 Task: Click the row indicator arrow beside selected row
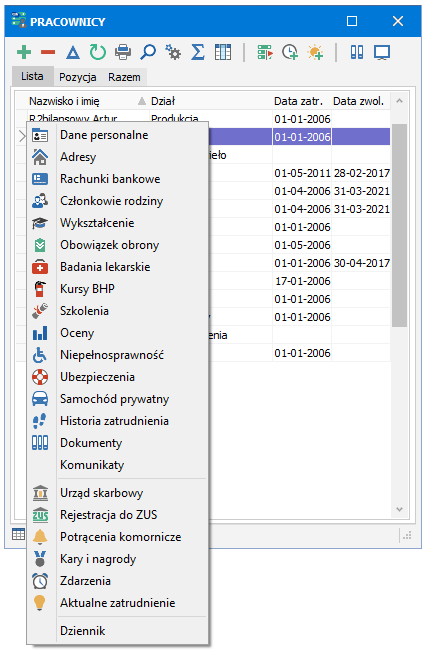[x=22, y=136]
